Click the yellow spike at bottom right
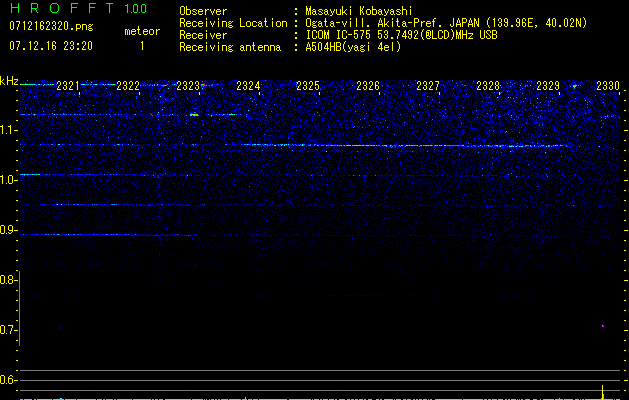The image size is (629, 400). coord(603,390)
